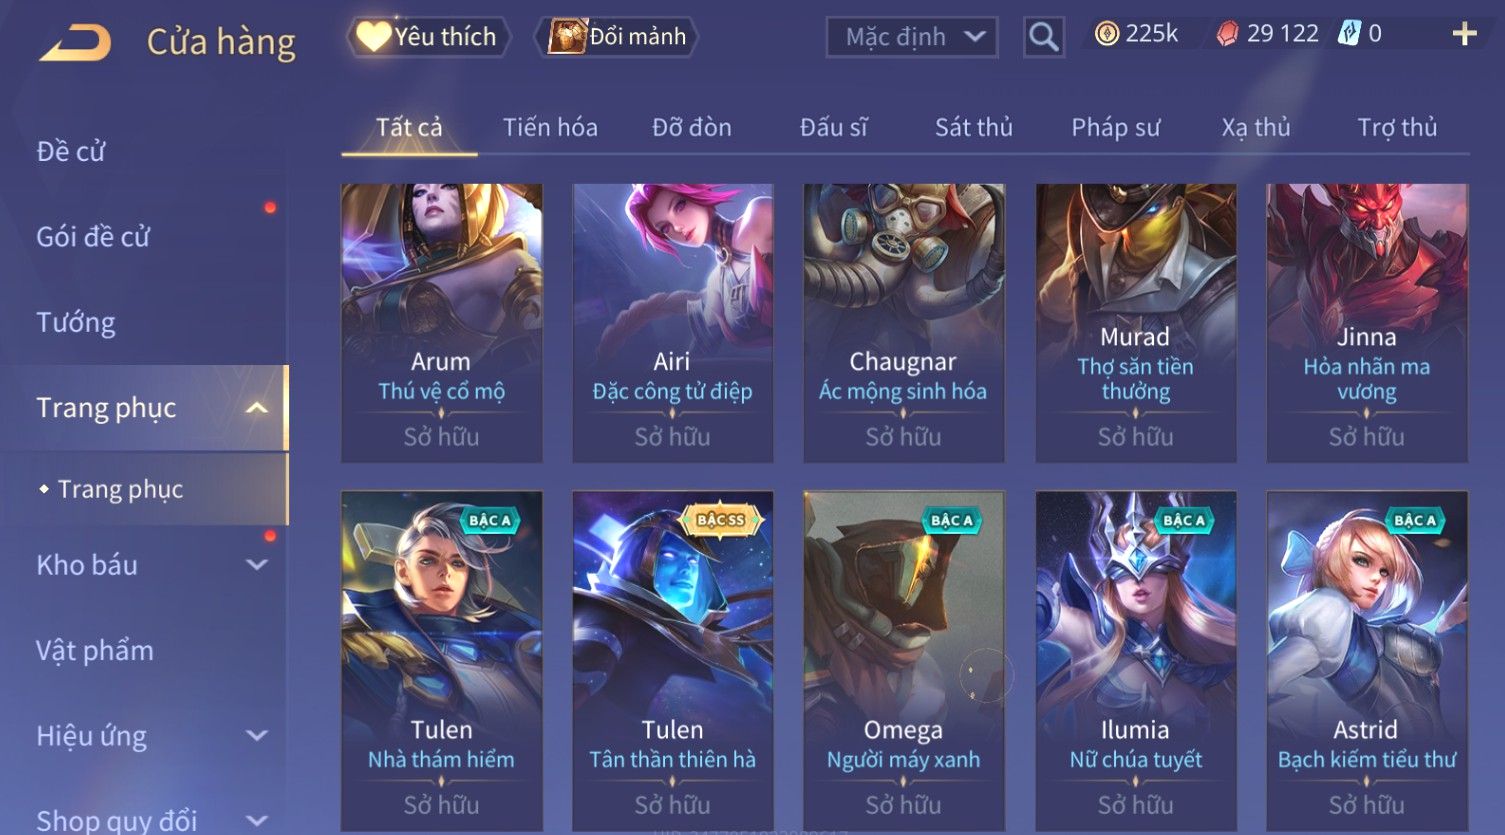1505x835 pixels.
Task: Select Airi Đặc công tử điệp skin card
Action: tap(673, 323)
